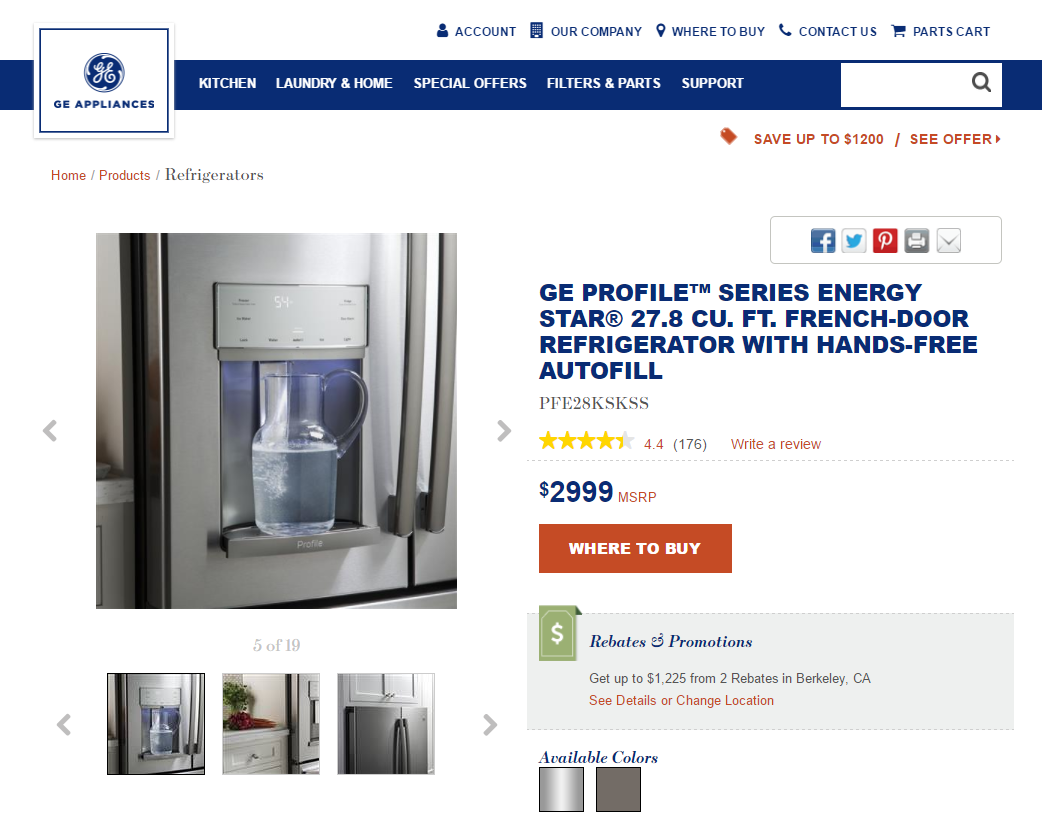Show next product image arrow
1042x832 pixels.
tap(504, 431)
